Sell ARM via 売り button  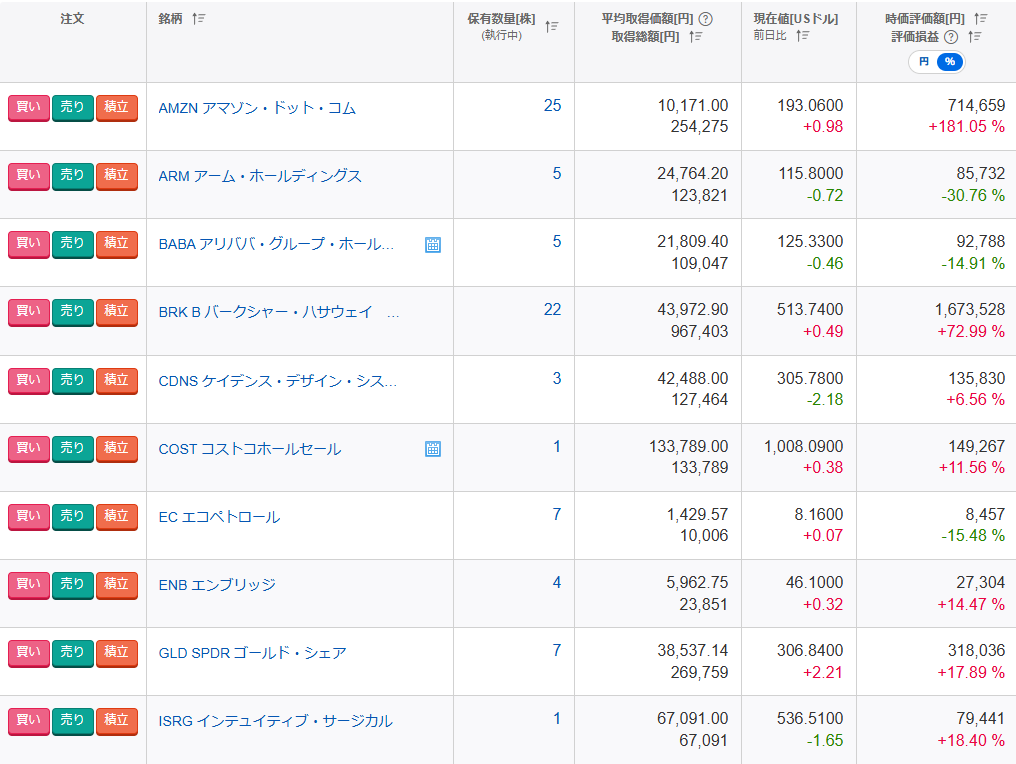(73, 176)
